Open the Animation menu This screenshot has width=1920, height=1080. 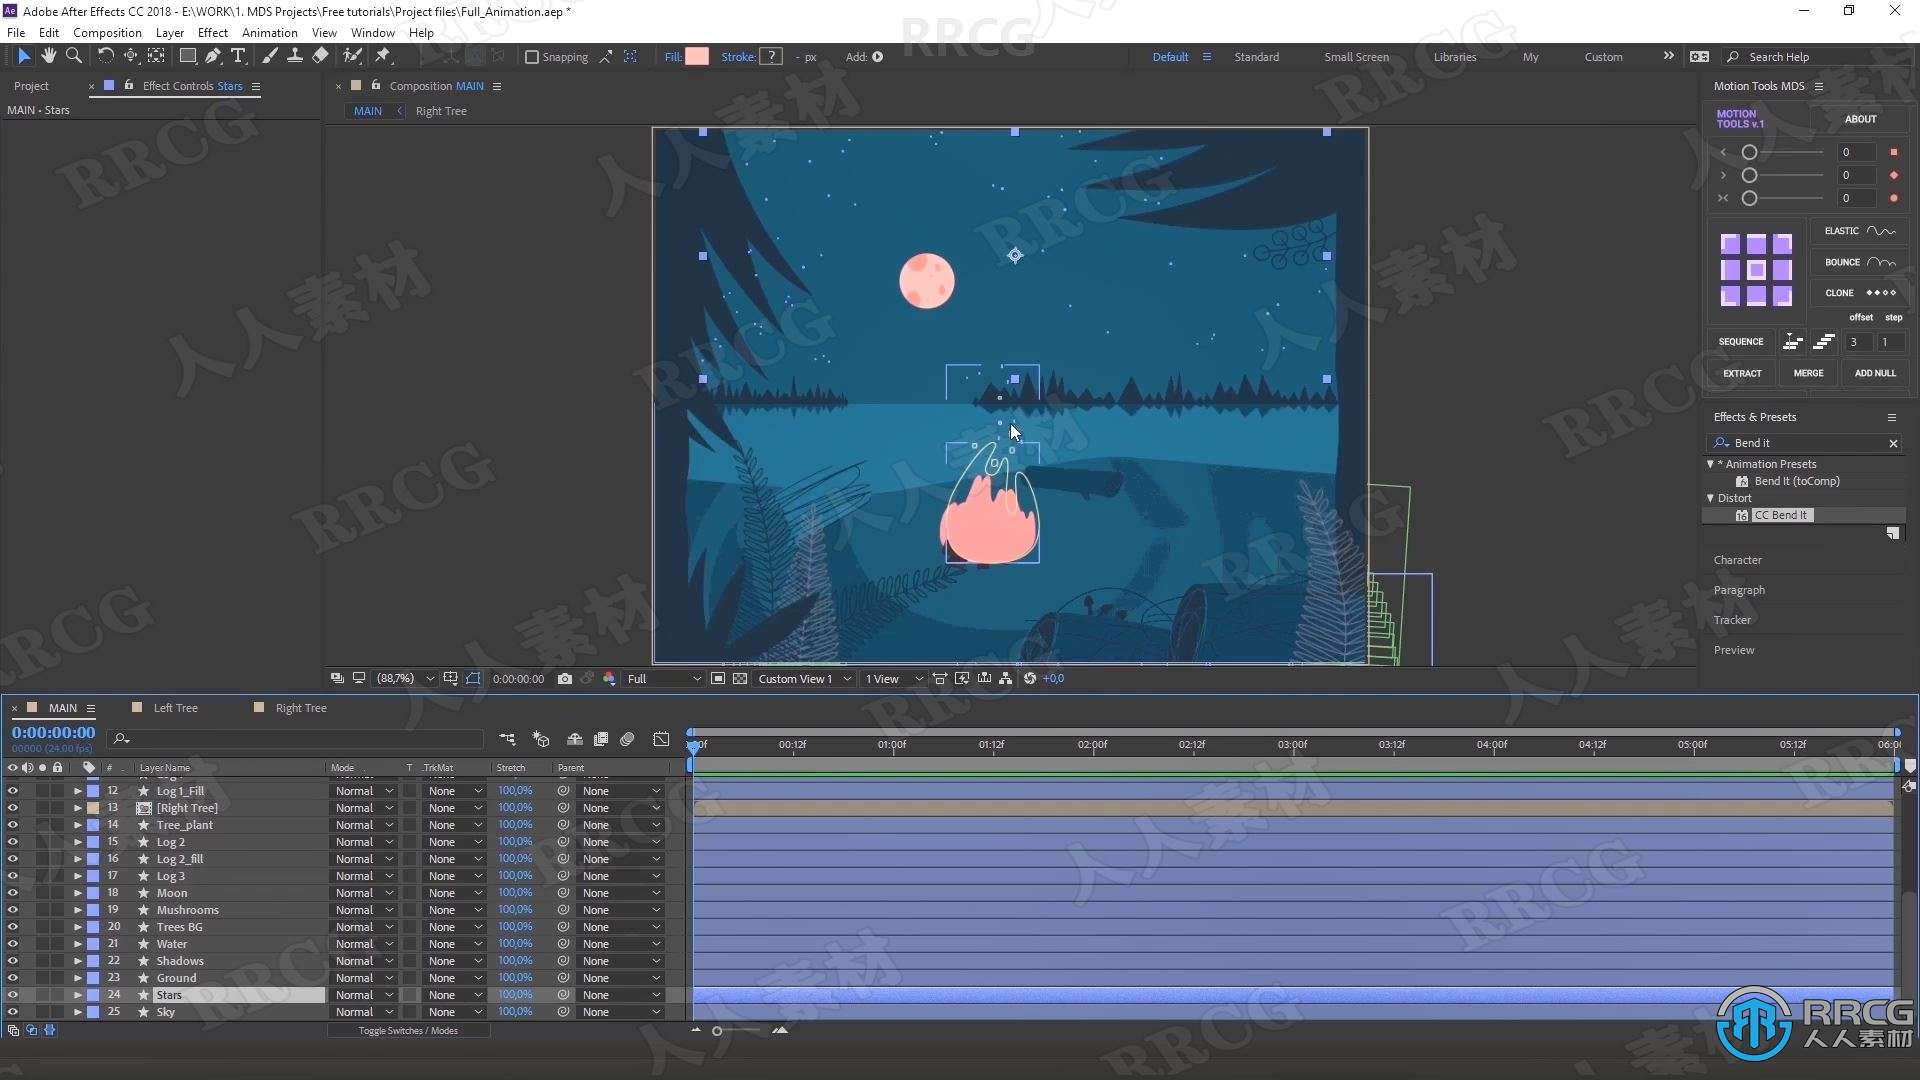coord(269,32)
